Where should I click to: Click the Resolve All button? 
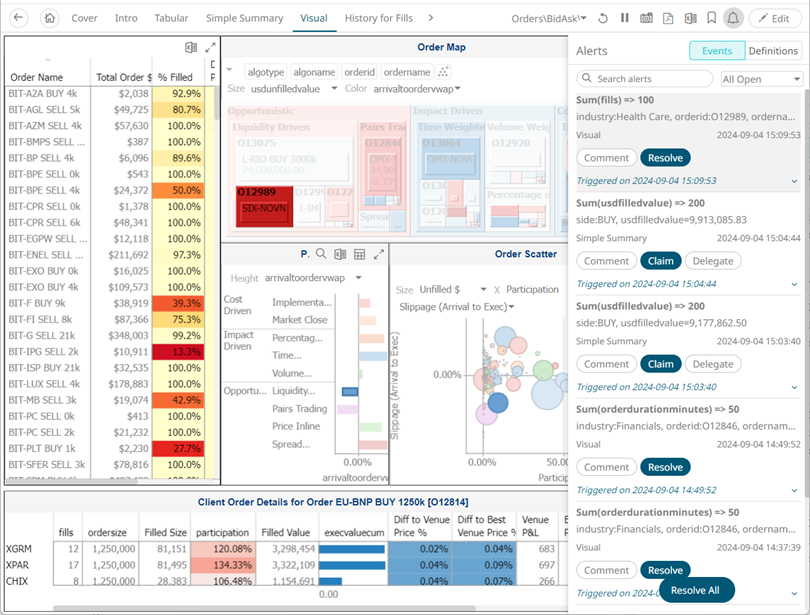coord(697,590)
